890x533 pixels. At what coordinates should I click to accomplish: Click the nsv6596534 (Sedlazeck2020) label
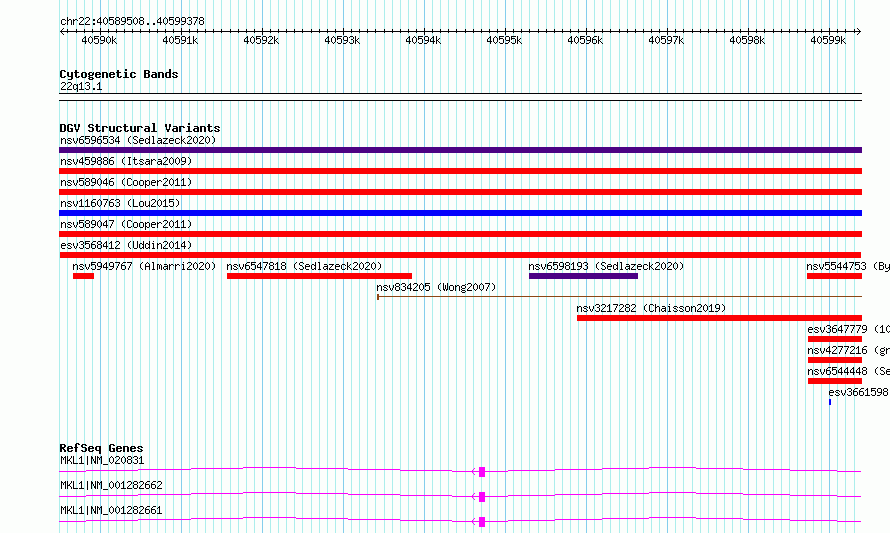click(x=138, y=140)
